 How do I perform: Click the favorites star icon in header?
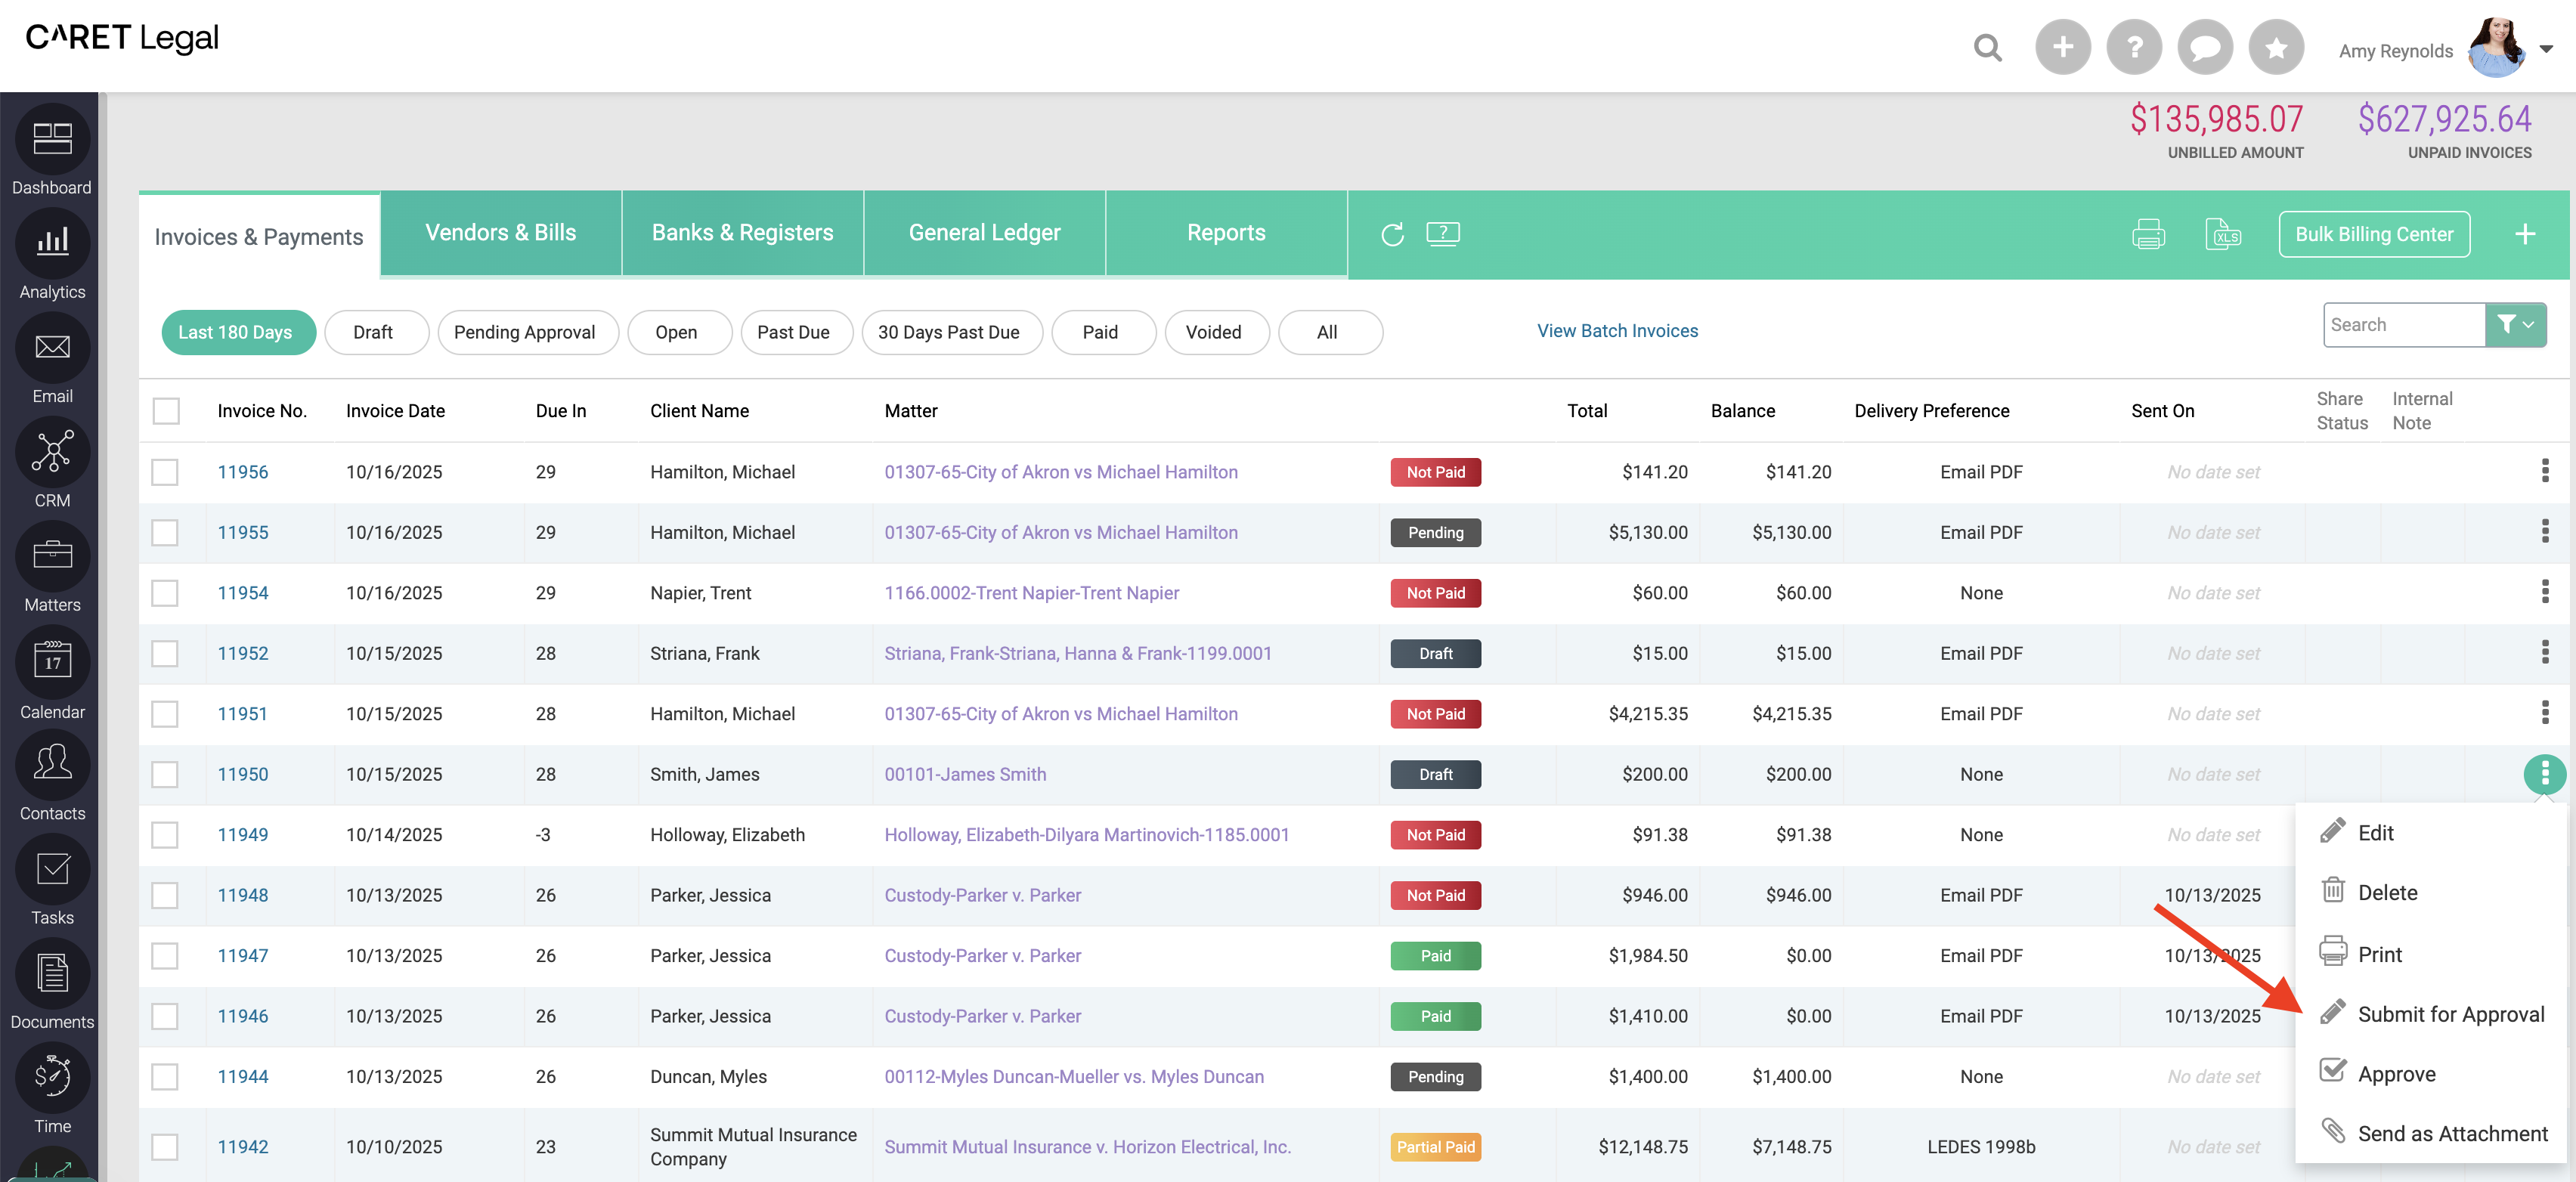click(x=2276, y=47)
